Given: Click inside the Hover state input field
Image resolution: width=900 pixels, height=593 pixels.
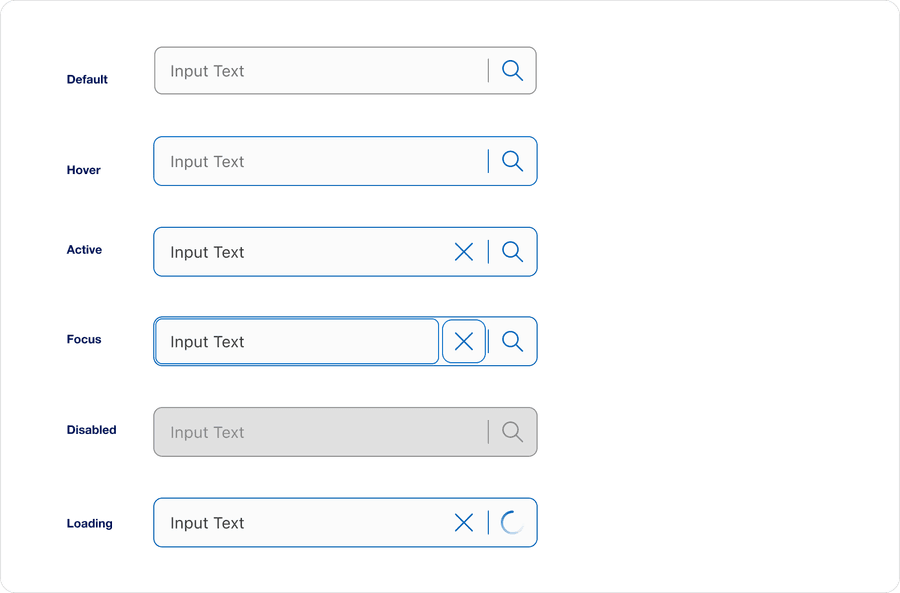Looking at the screenshot, I should coord(300,160).
